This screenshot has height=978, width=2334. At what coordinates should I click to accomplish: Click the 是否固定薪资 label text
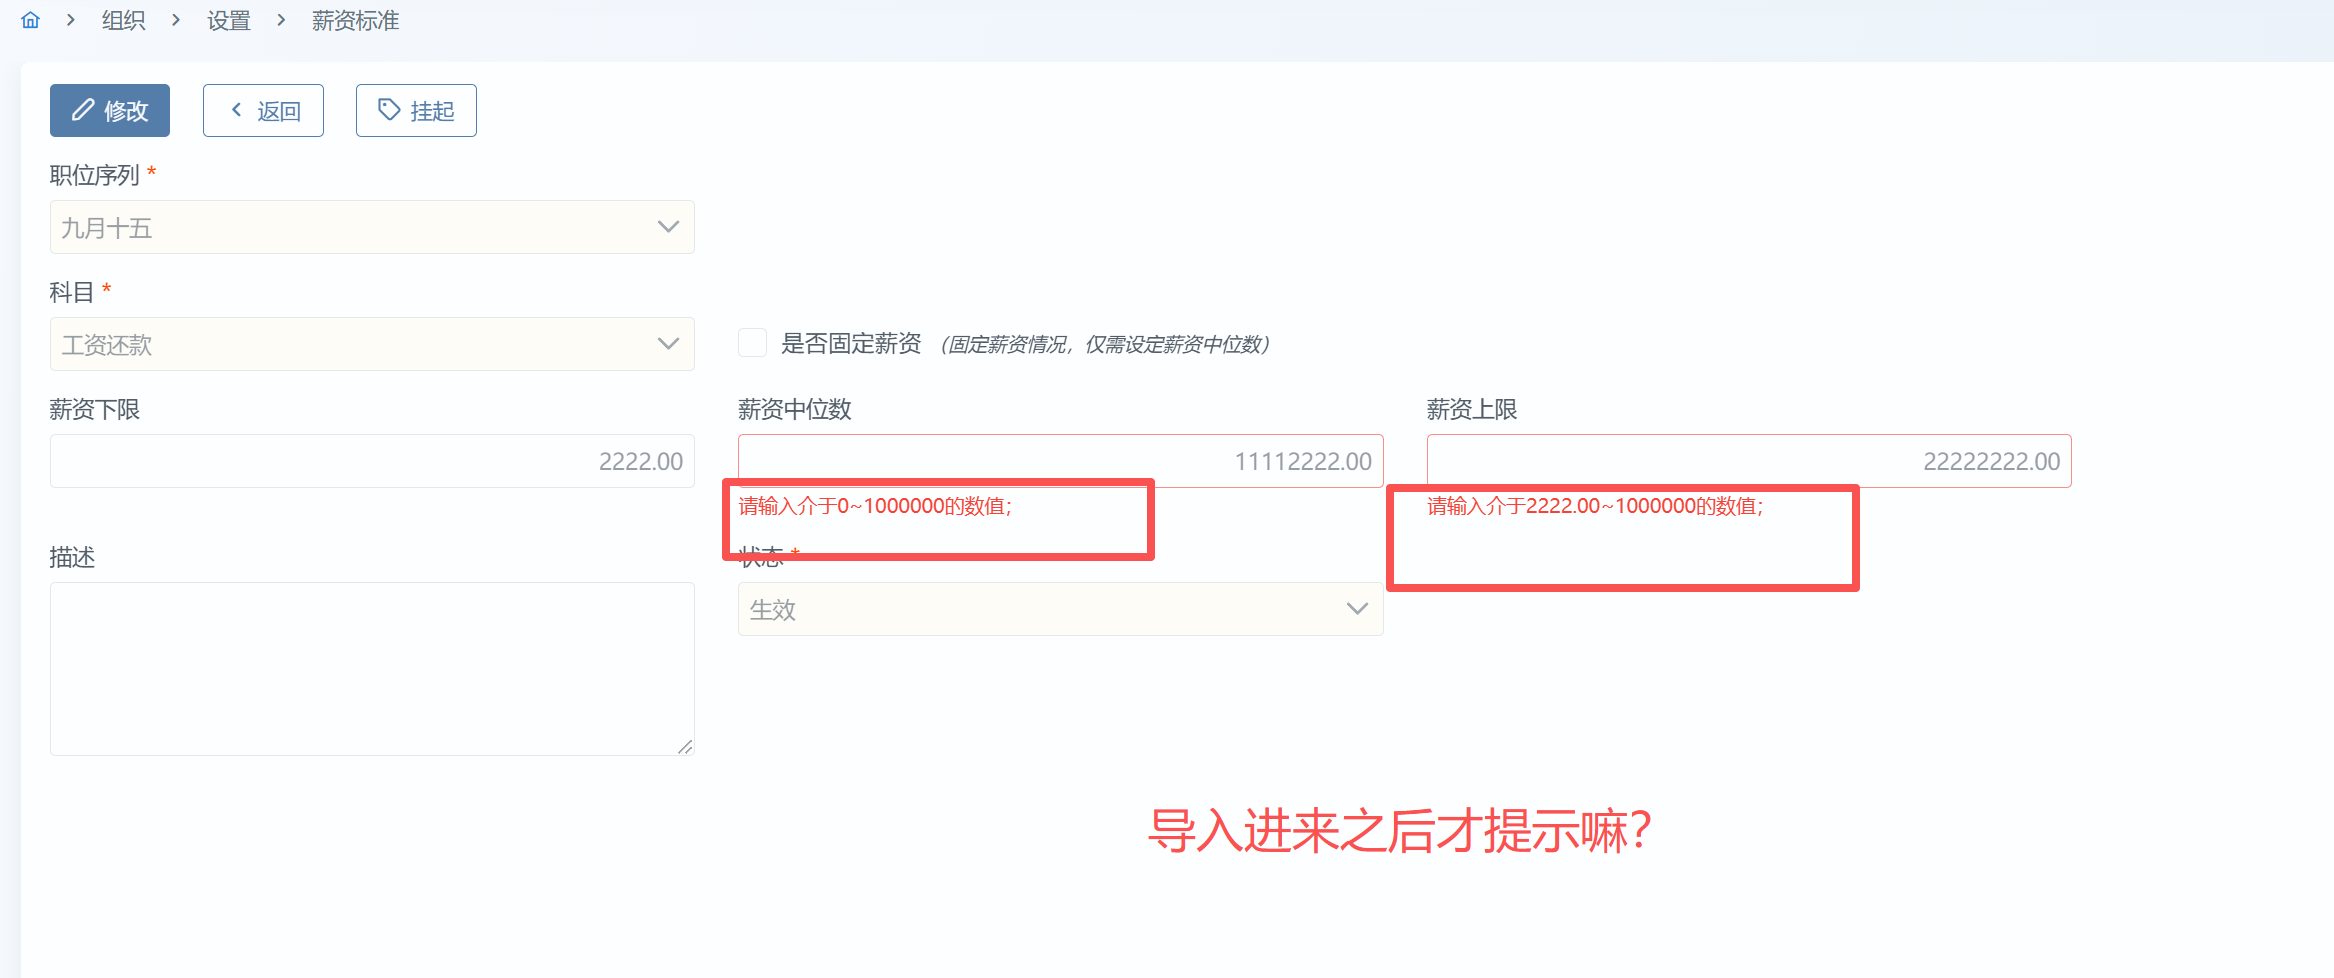[851, 344]
